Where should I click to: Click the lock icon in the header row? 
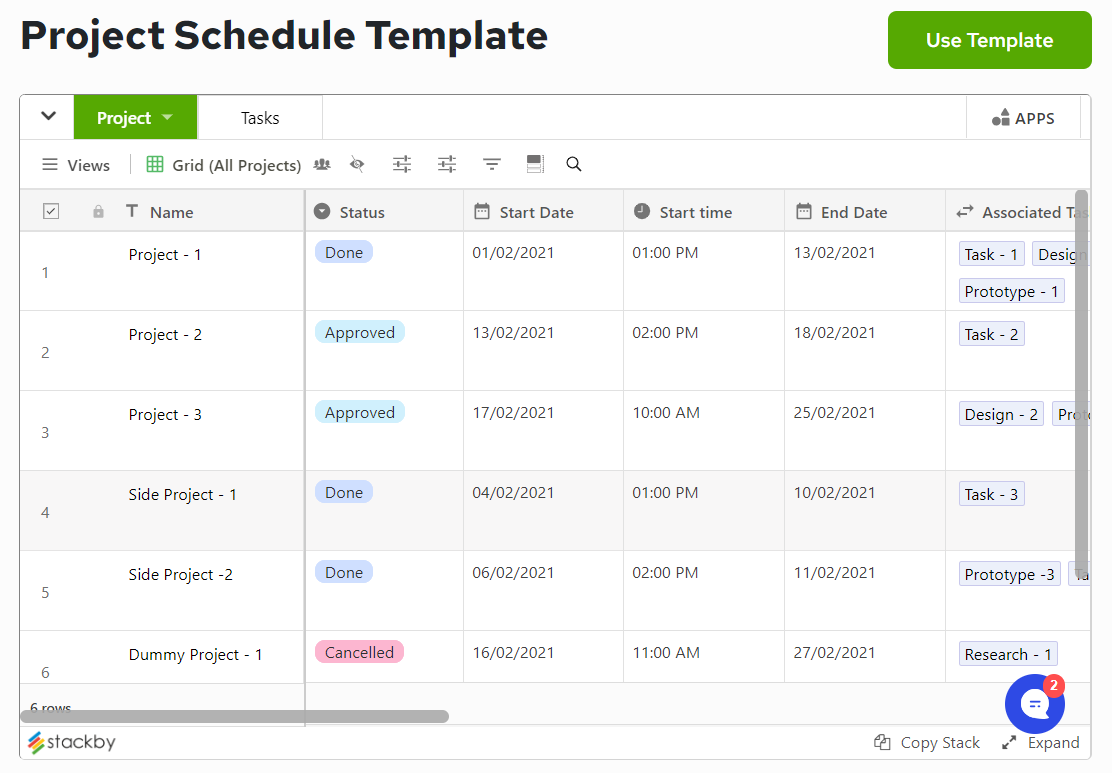click(x=97, y=211)
